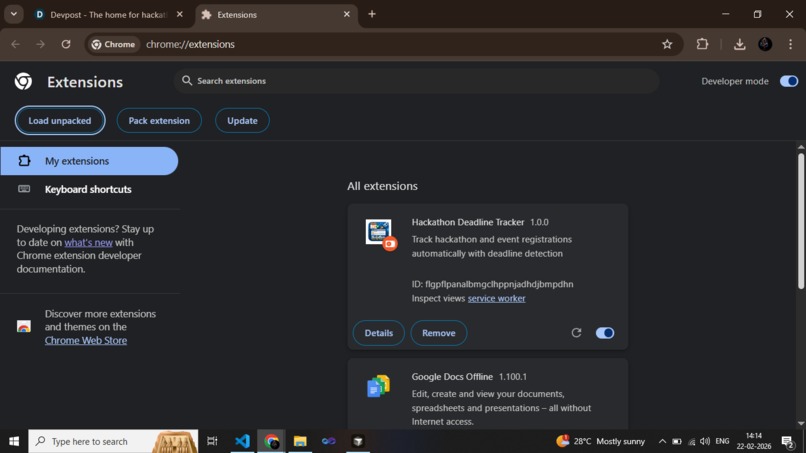Click the chrome://extensions address bar

pos(383,44)
